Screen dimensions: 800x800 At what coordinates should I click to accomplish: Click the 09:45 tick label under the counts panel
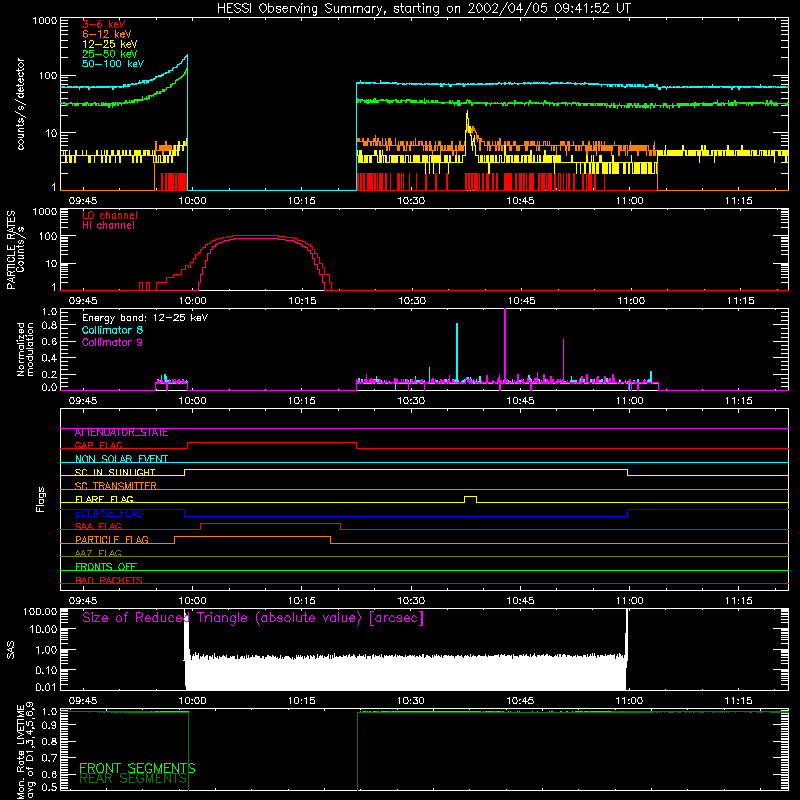(x=83, y=201)
